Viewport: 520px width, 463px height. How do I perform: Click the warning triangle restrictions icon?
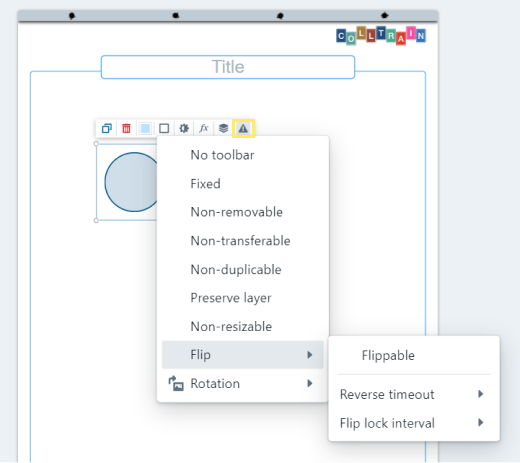click(x=243, y=128)
